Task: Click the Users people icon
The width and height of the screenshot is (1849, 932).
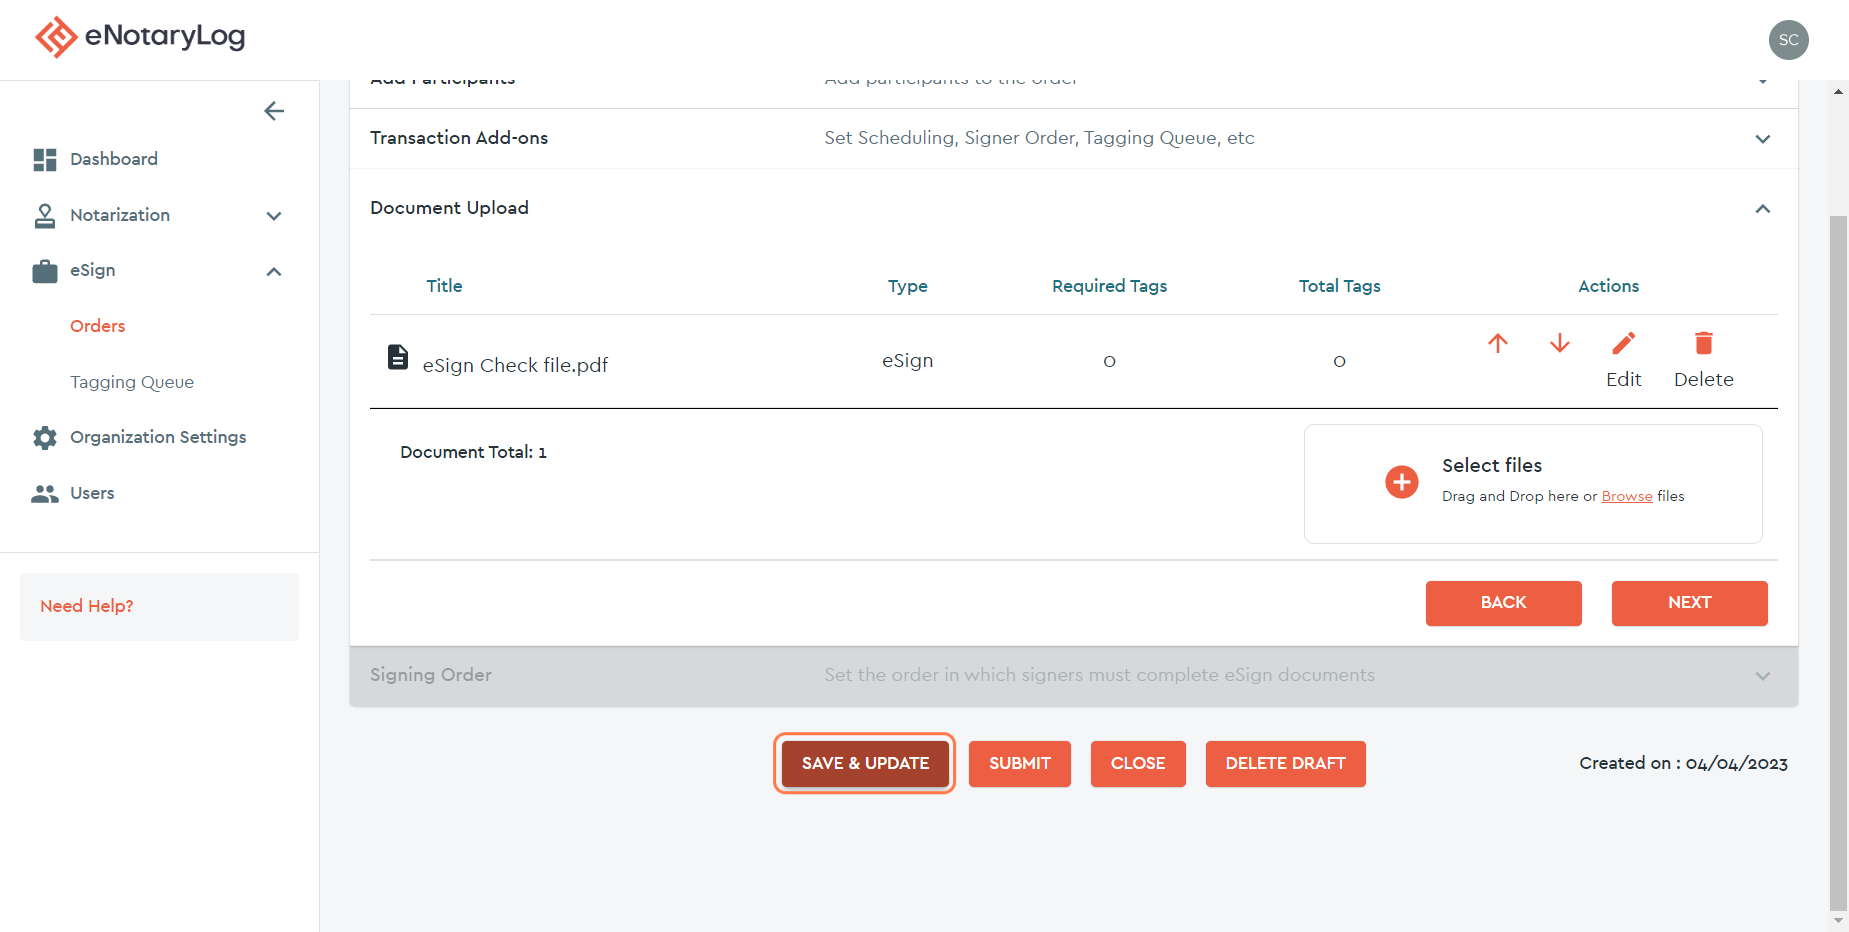Action: [x=45, y=494]
